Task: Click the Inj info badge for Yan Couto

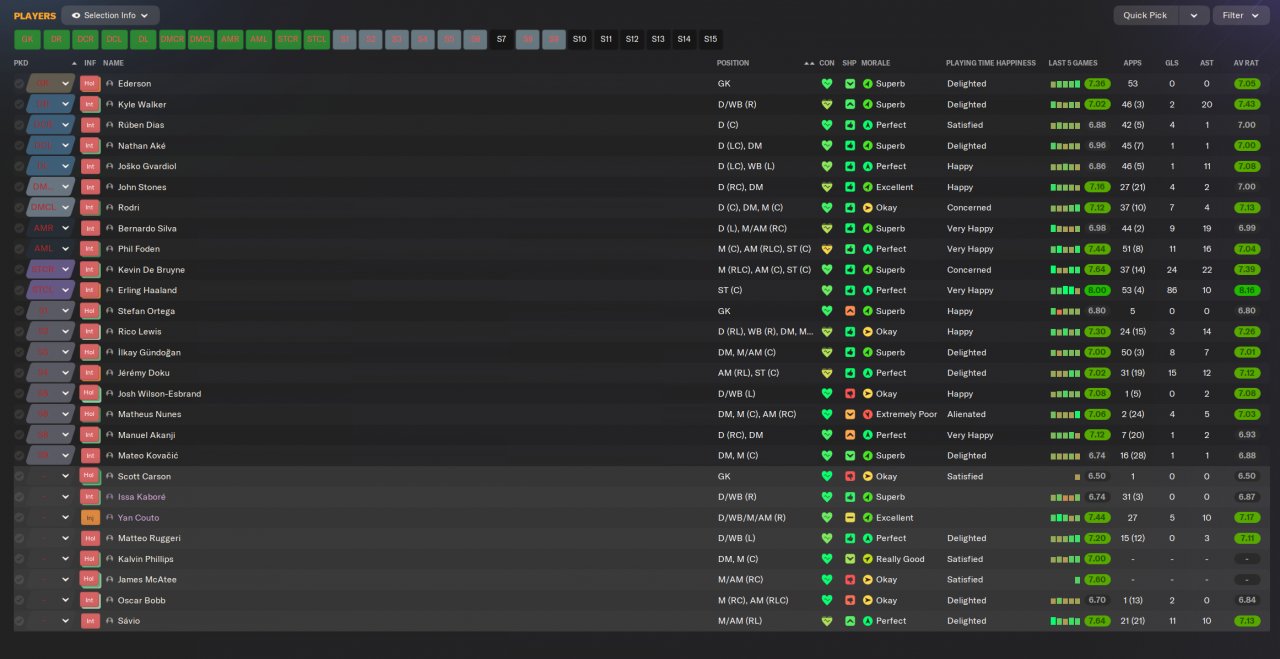Action: (90, 518)
